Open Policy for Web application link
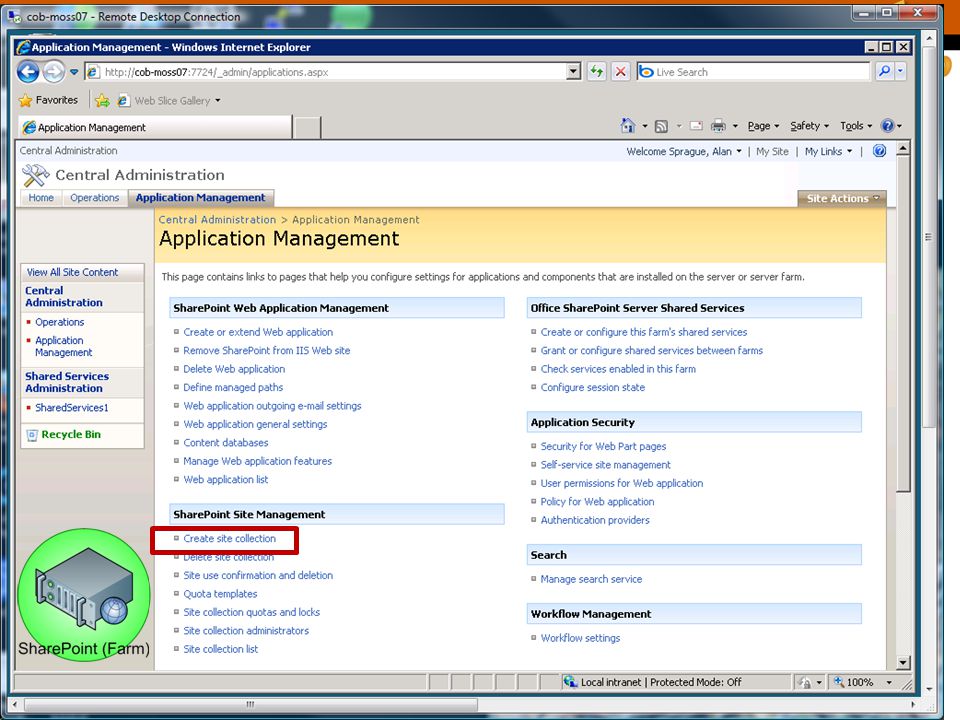This screenshot has width=960, height=720. (x=597, y=501)
